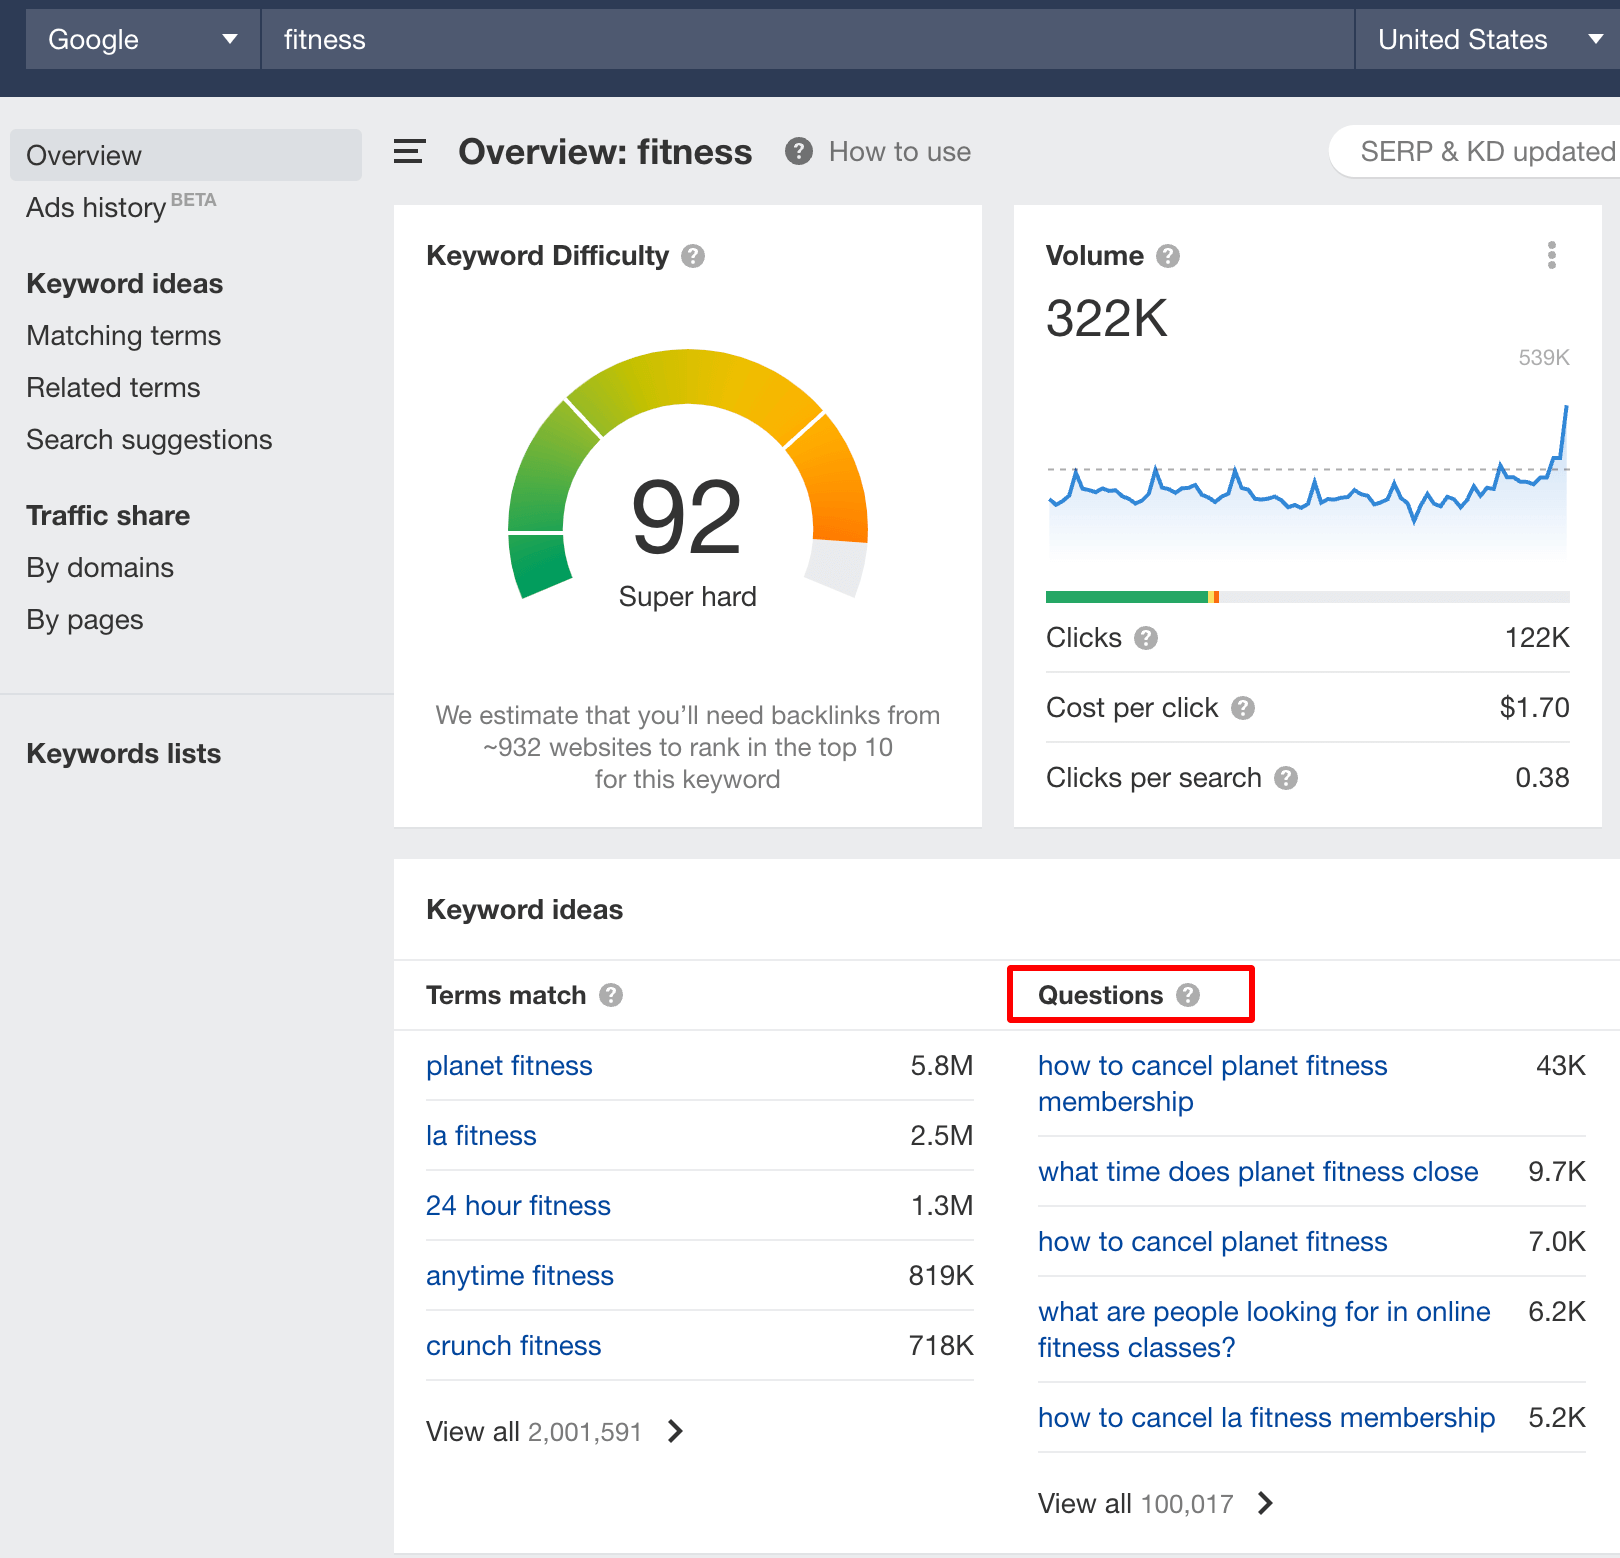Click the Clicks help question icon
1620x1558 pixels.
1146,638
